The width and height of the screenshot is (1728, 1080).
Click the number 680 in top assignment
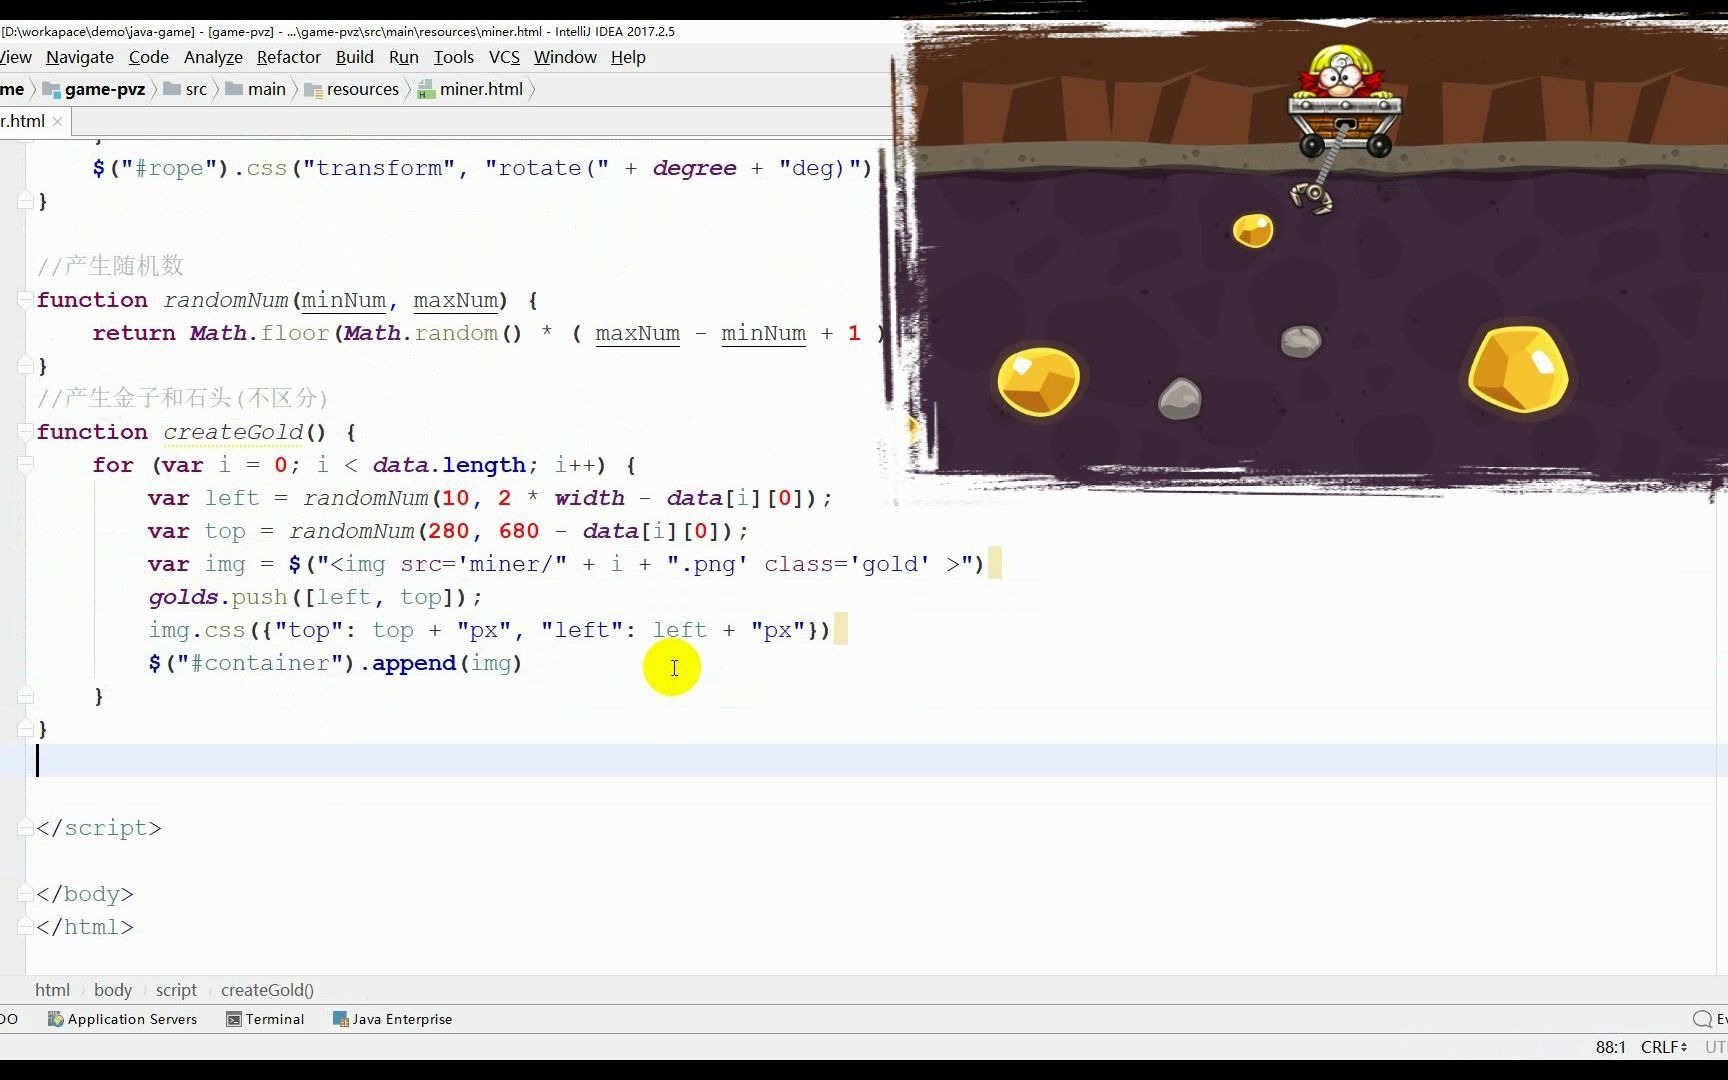click(519, 531)
